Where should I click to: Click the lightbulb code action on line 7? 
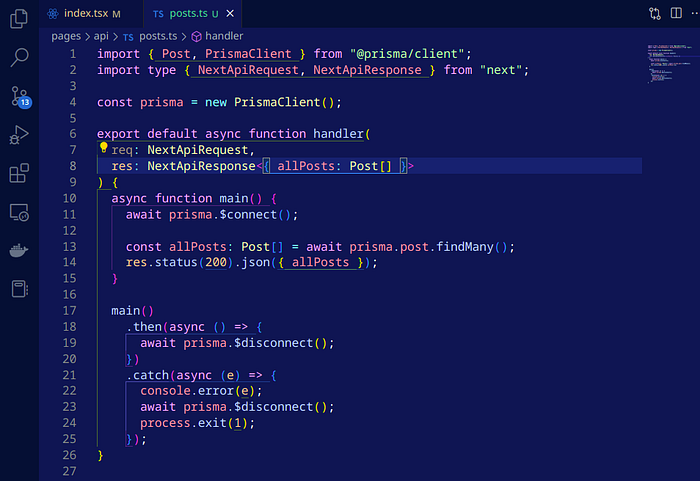coord(104,147)
